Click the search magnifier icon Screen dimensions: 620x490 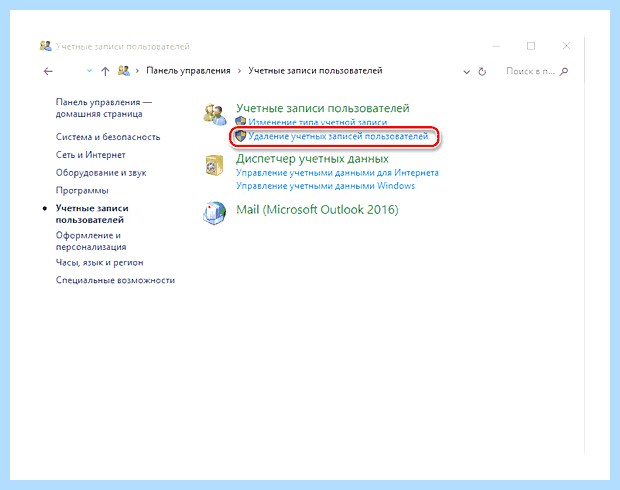point(564,71)
